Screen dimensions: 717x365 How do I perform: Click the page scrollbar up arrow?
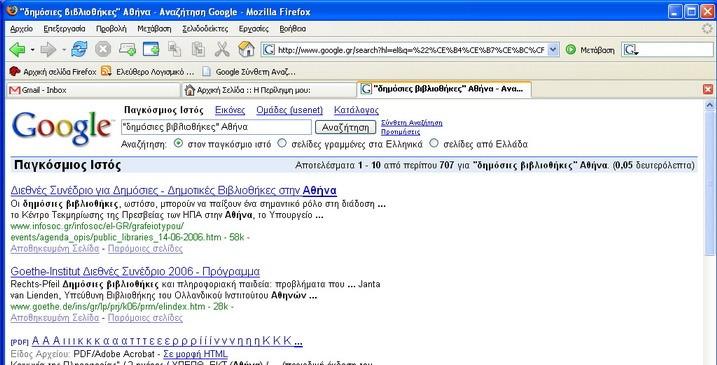coord(709,105)
